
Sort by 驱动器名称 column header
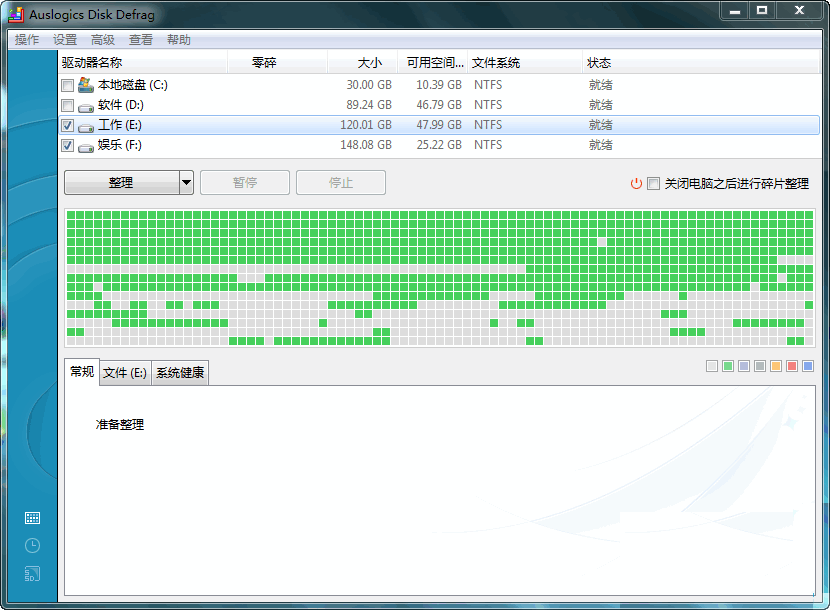pos(143,62)
